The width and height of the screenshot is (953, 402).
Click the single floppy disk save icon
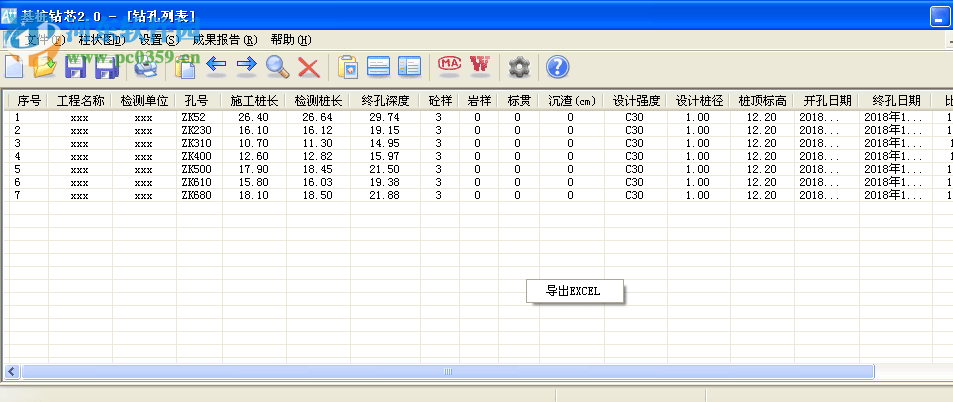(76, 66)
